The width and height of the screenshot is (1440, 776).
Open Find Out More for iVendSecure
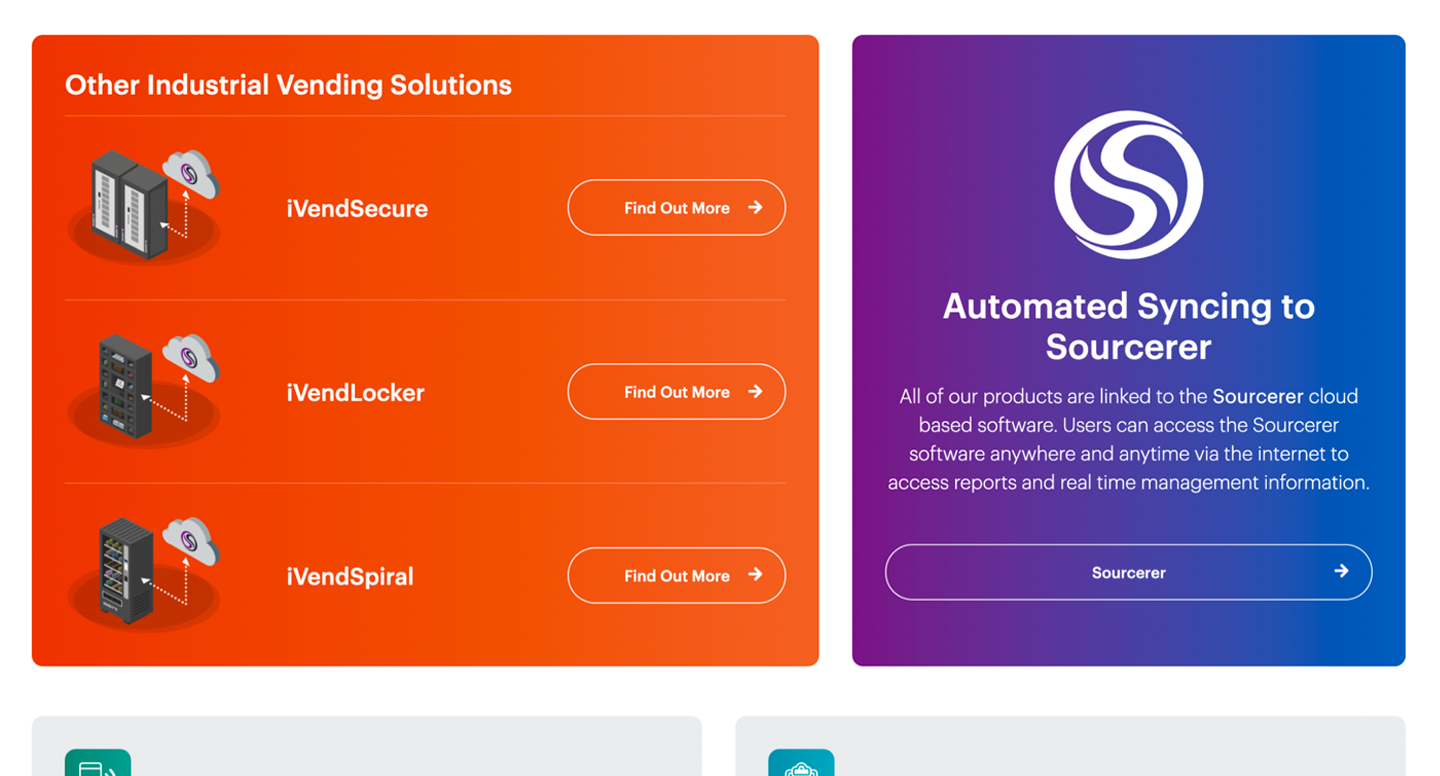676,208
